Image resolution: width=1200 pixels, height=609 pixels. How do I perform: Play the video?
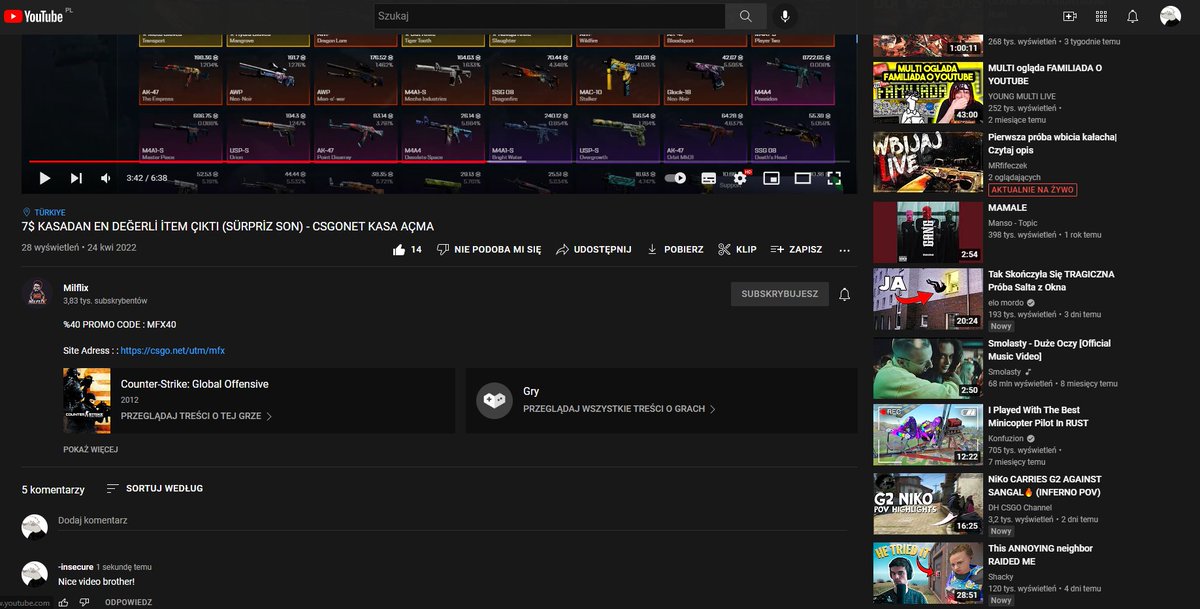pos(44,178)
